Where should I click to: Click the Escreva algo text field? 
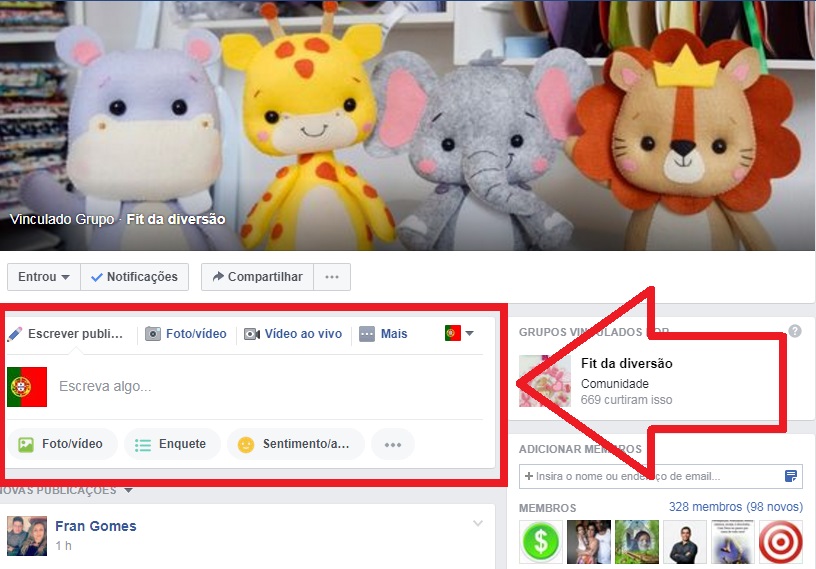point(270,386)
